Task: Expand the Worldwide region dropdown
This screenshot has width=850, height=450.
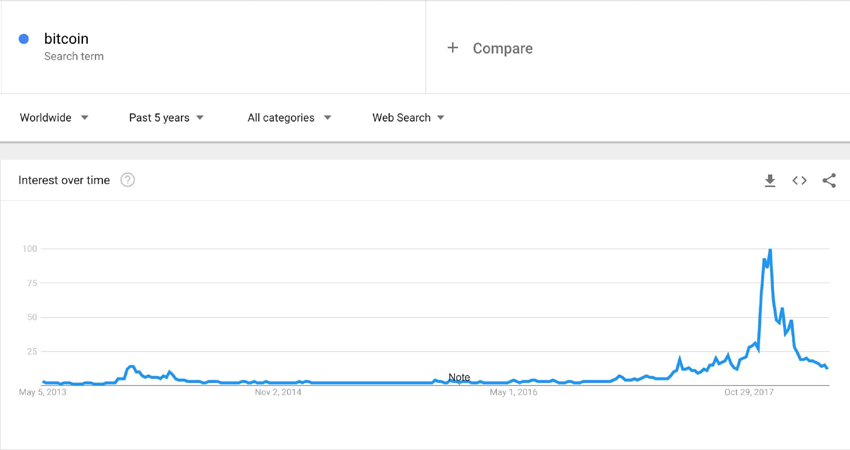Action: click(x=54, y=118)
